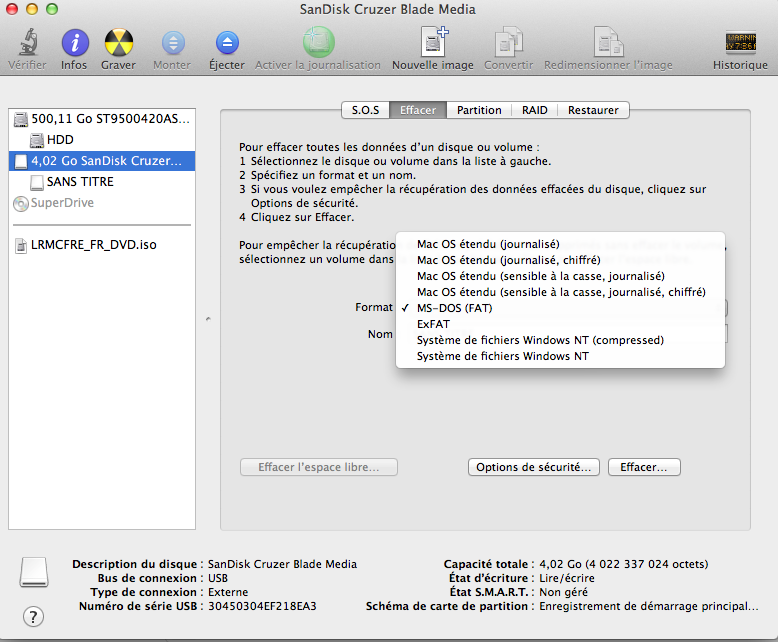Open the Infos inspector icon
The height and width of the screenshot is (642, 778).
tap(74, 43)
